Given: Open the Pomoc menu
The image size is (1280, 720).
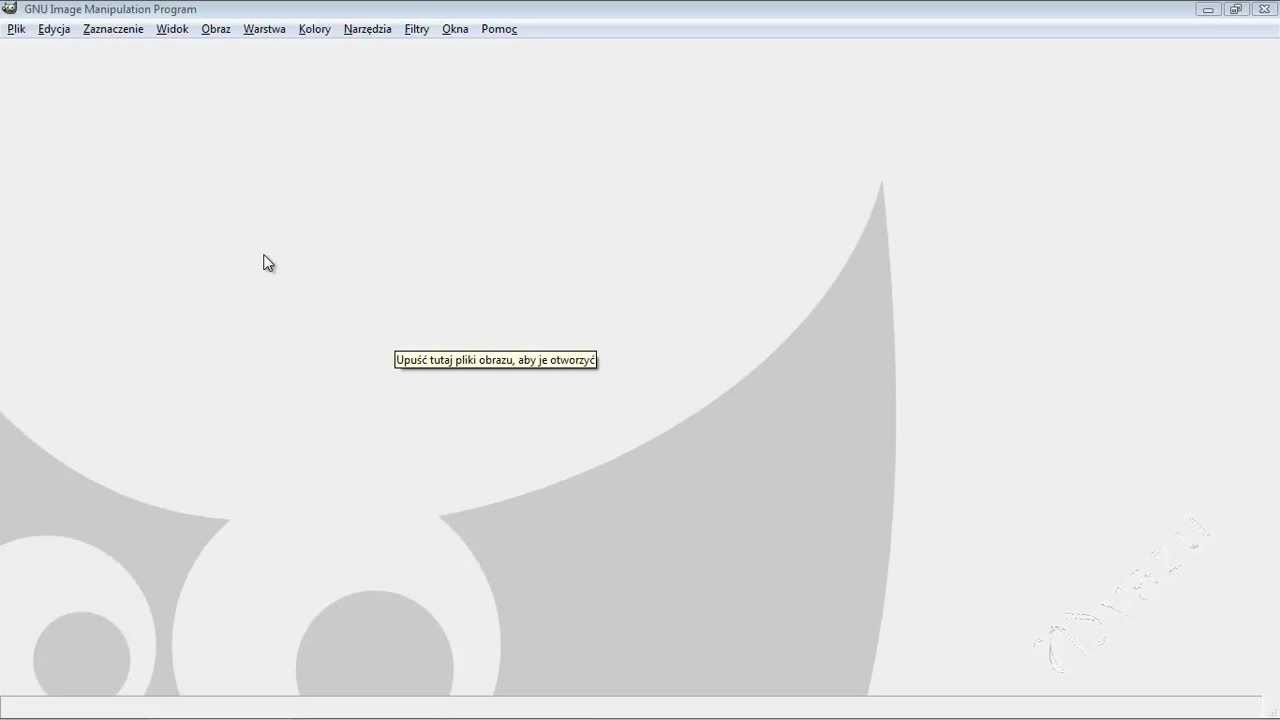Looking at the screenshot, I should click(499, 29).
